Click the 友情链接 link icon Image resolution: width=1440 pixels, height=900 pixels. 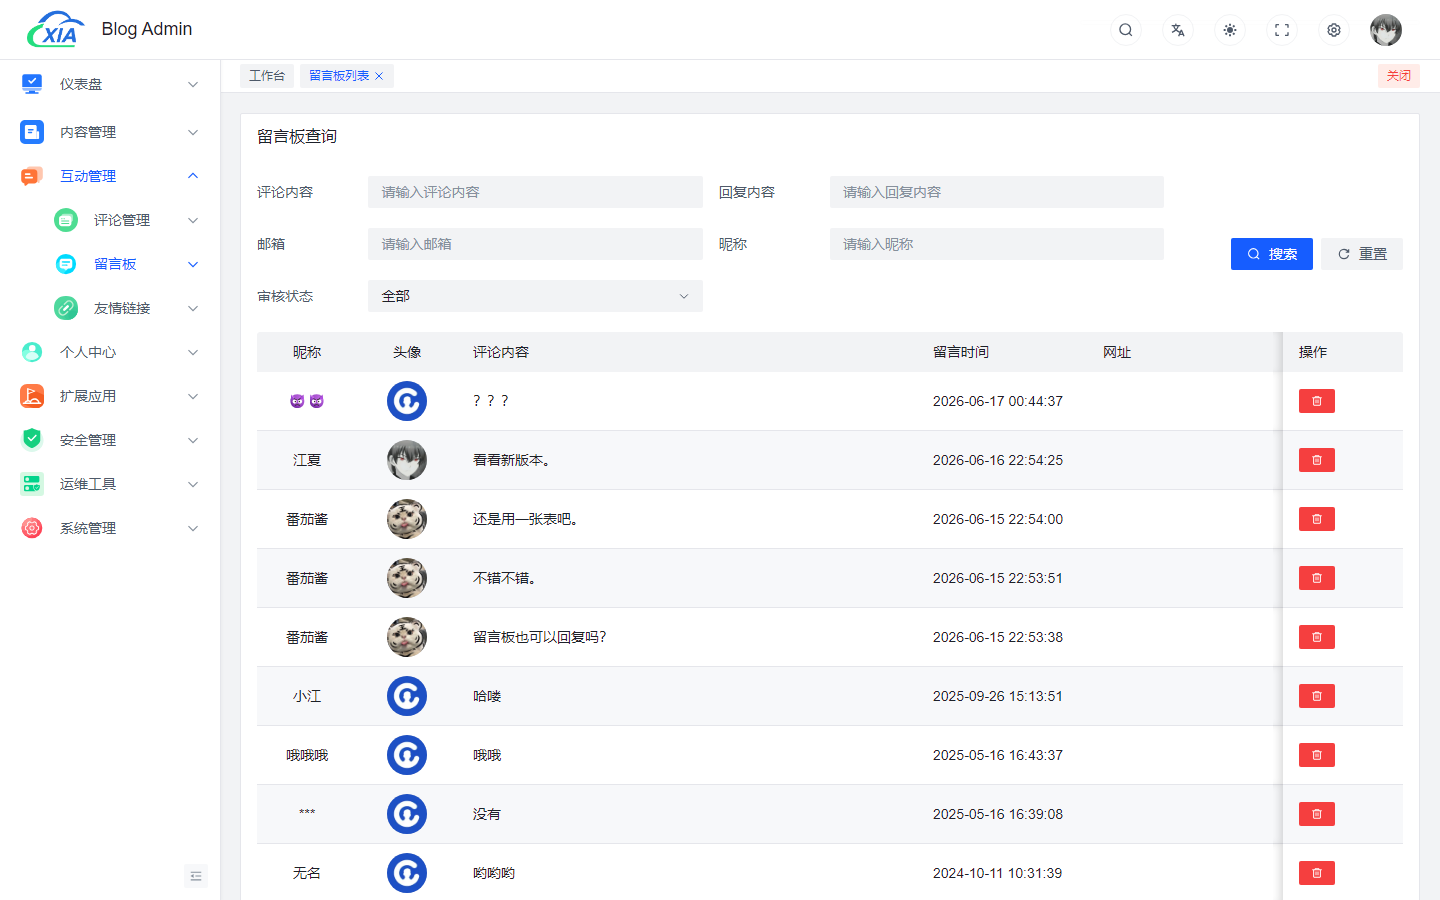point(66,308)
